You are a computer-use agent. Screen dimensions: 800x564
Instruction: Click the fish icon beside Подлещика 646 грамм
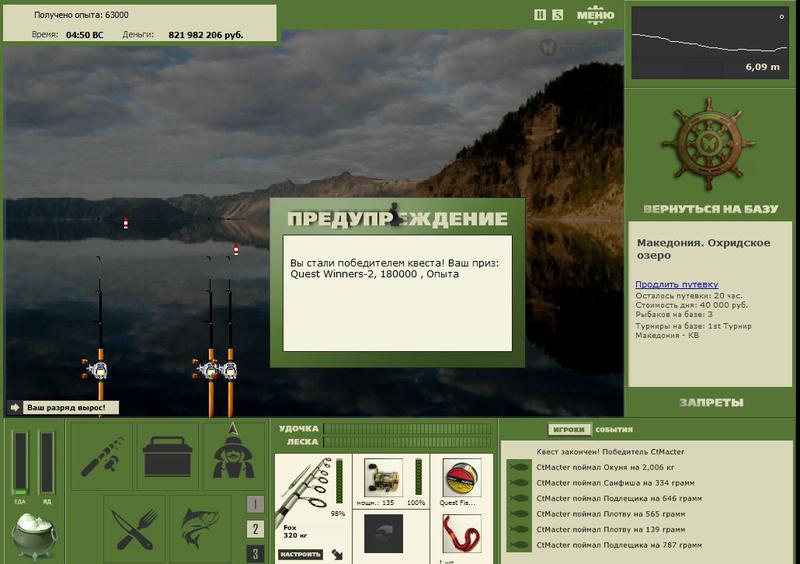point(519,498)
